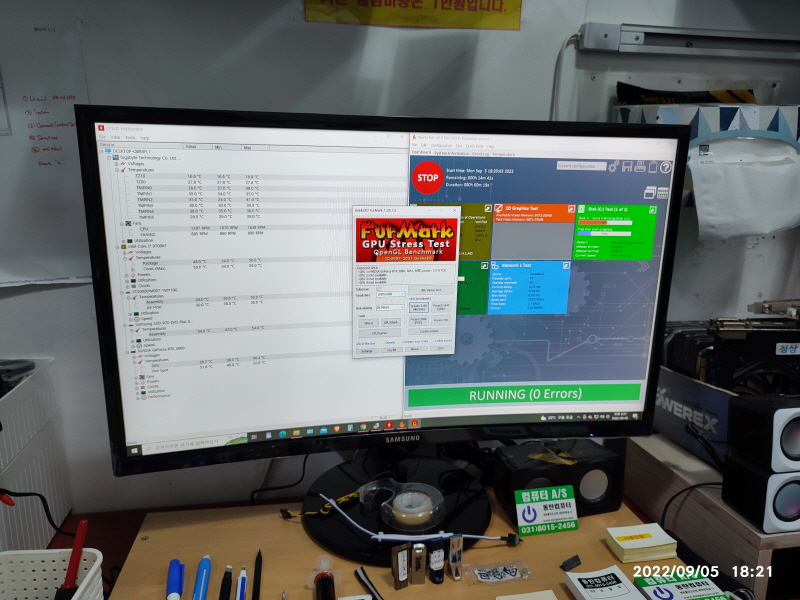Click the Windows taskbar search box
800x600 pixels.
194,444
